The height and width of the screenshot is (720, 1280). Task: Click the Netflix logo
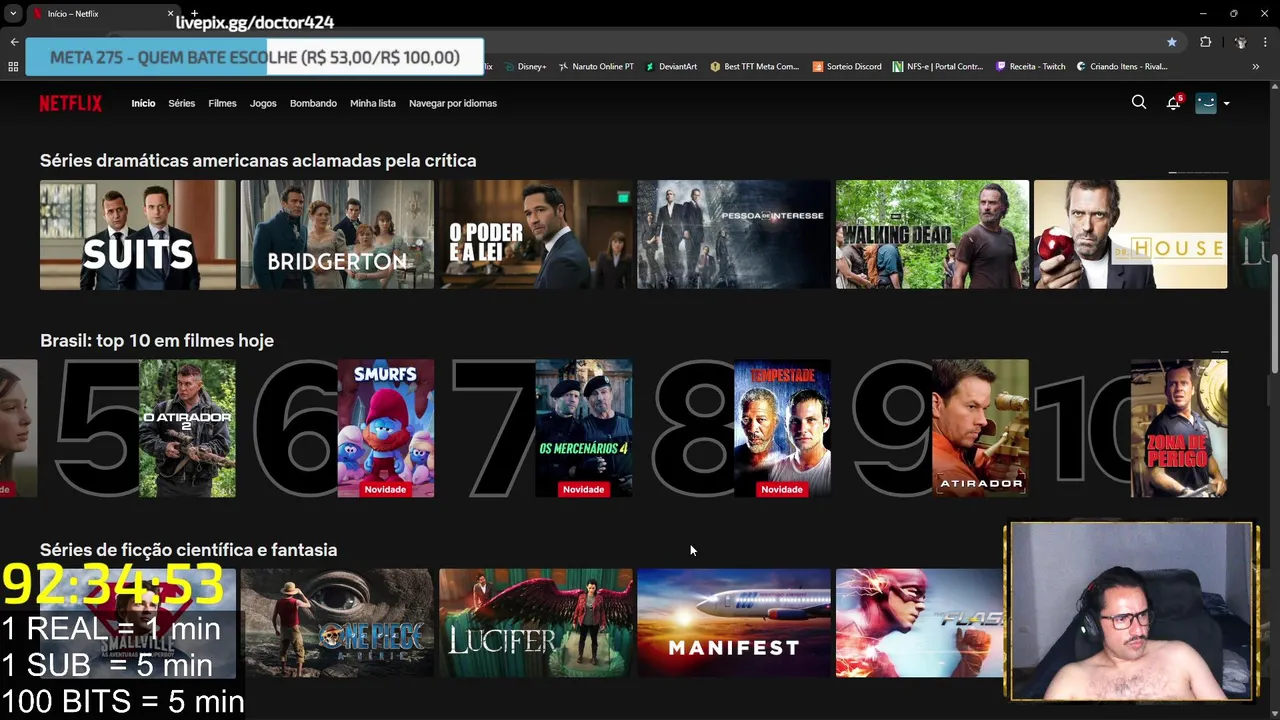(x=70, y=103)
